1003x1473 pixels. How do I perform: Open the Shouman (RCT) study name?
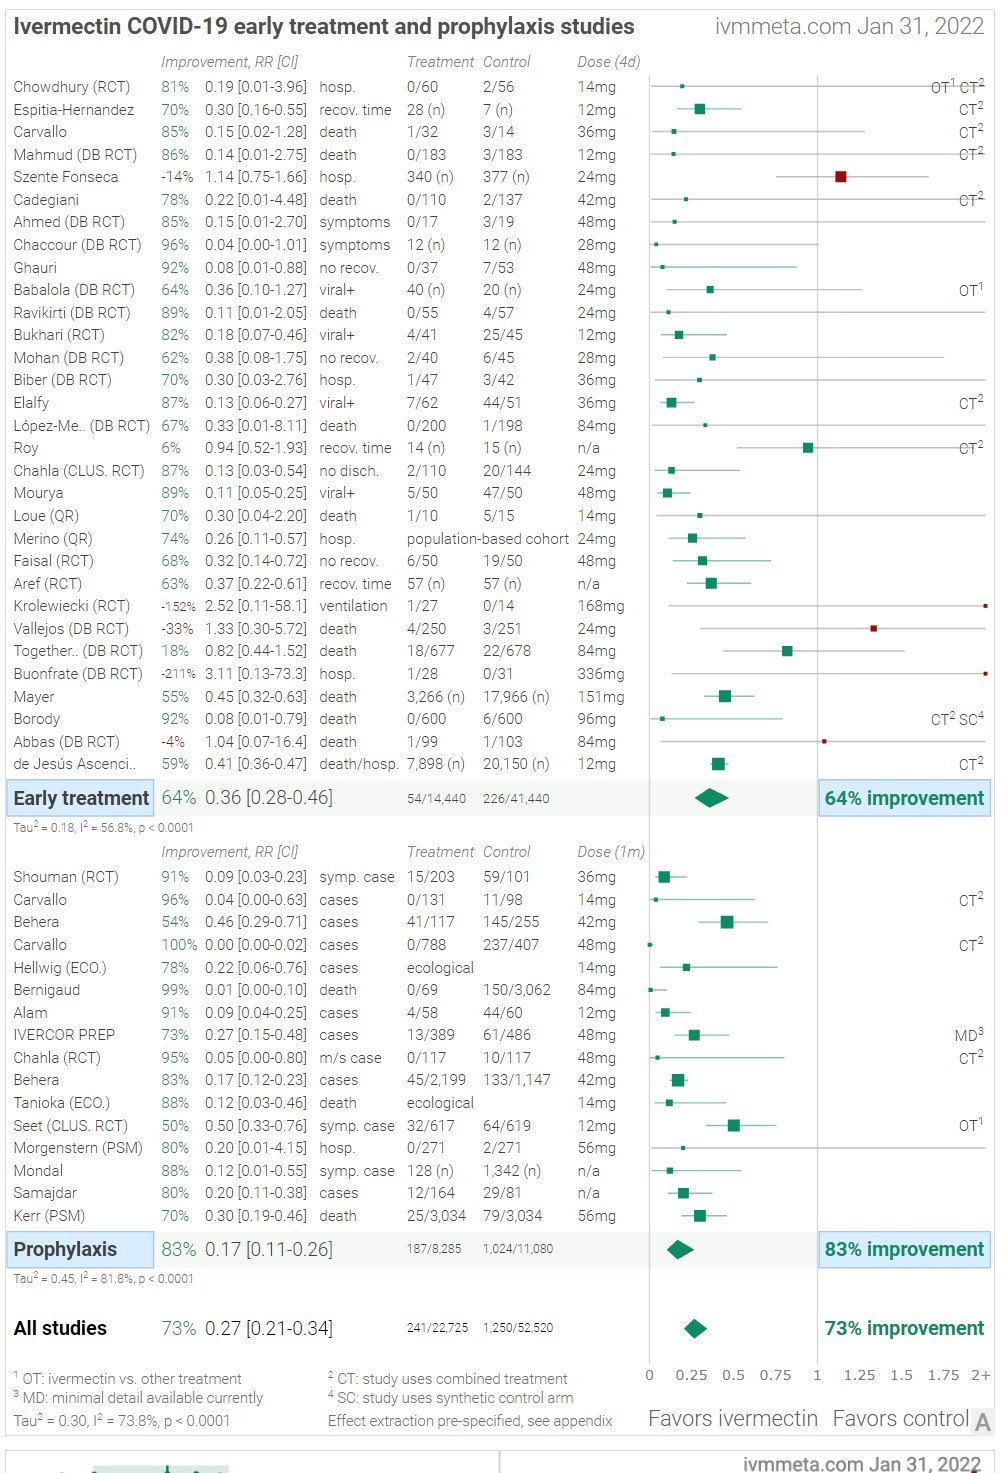pos(66,877)
